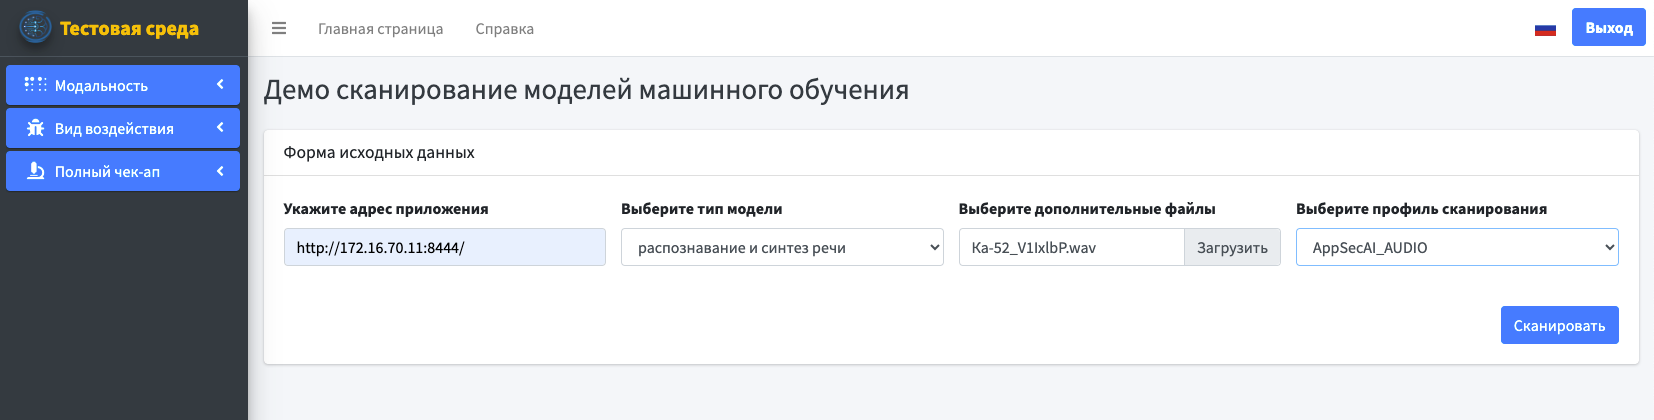Click the Вид воздействия bug icon
Viewport: 1654px width, 420px height.
coord(35,128)
